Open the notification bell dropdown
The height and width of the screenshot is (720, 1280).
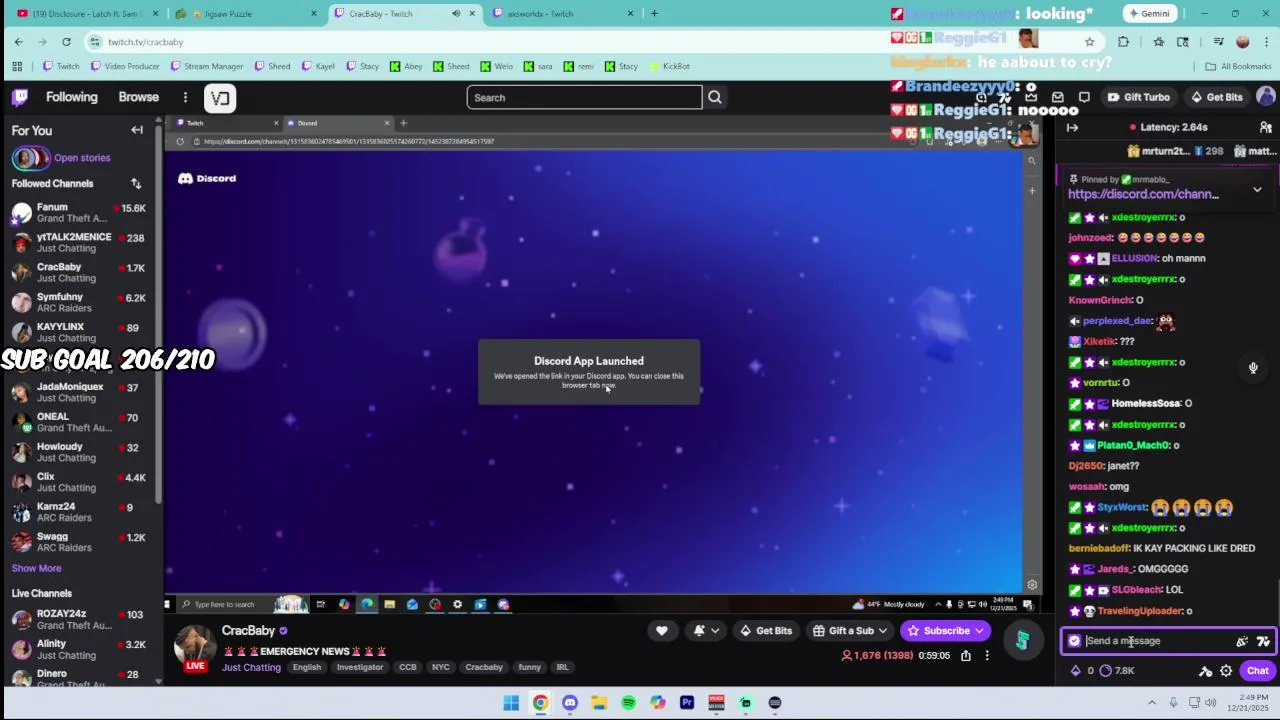[705, 631]
